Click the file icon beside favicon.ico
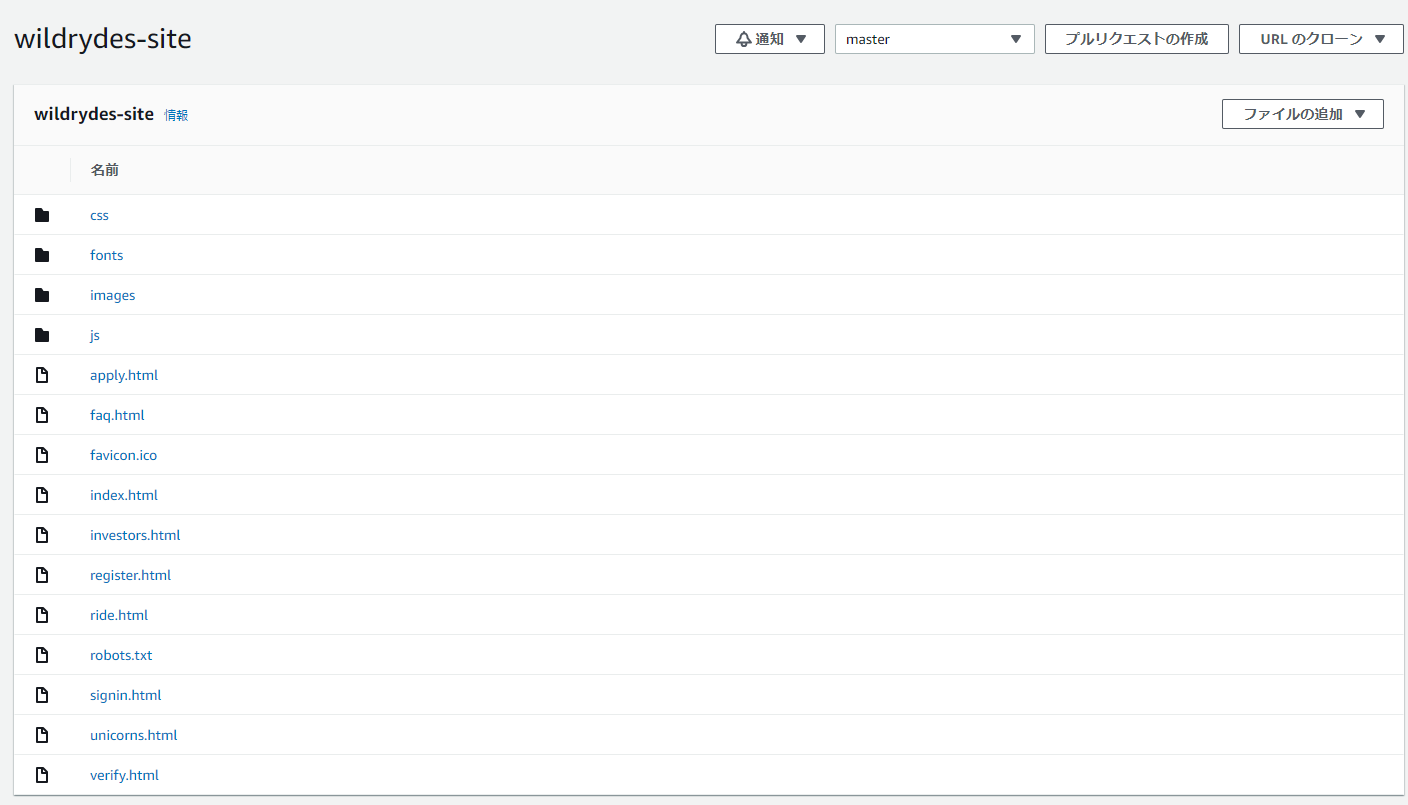Viewport: 1408px width, 805px height. pyautogui.click(x=41, y=454)
